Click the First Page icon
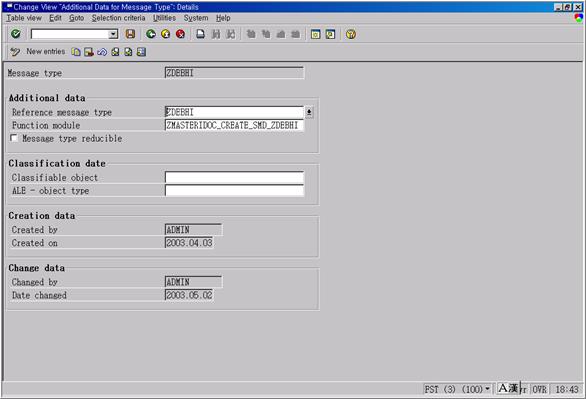 (x=251, y=34)
